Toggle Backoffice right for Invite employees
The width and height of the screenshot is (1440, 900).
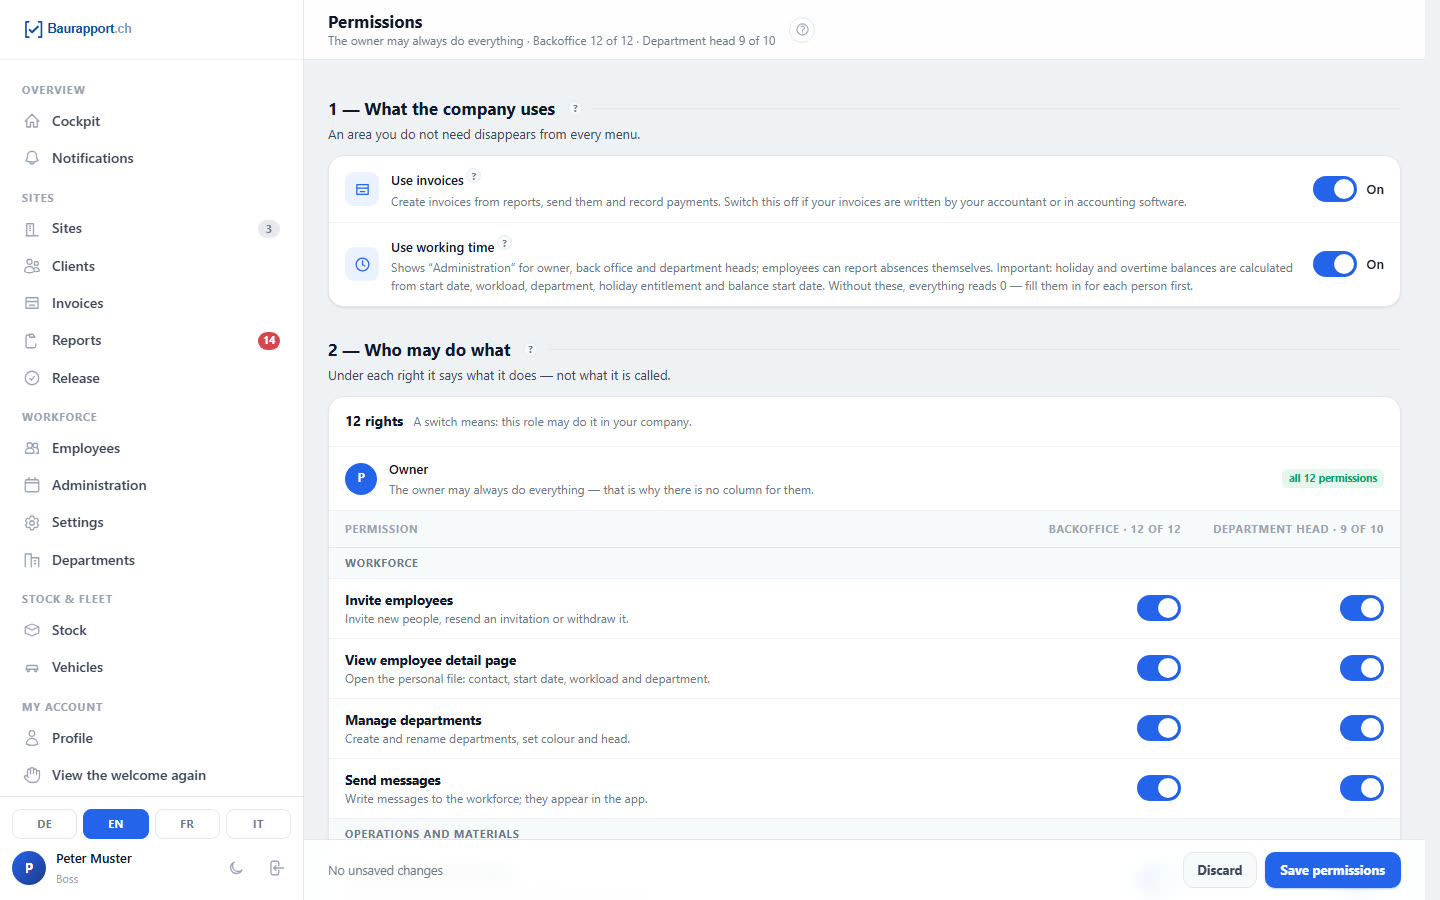click(x=1158, y=608)
